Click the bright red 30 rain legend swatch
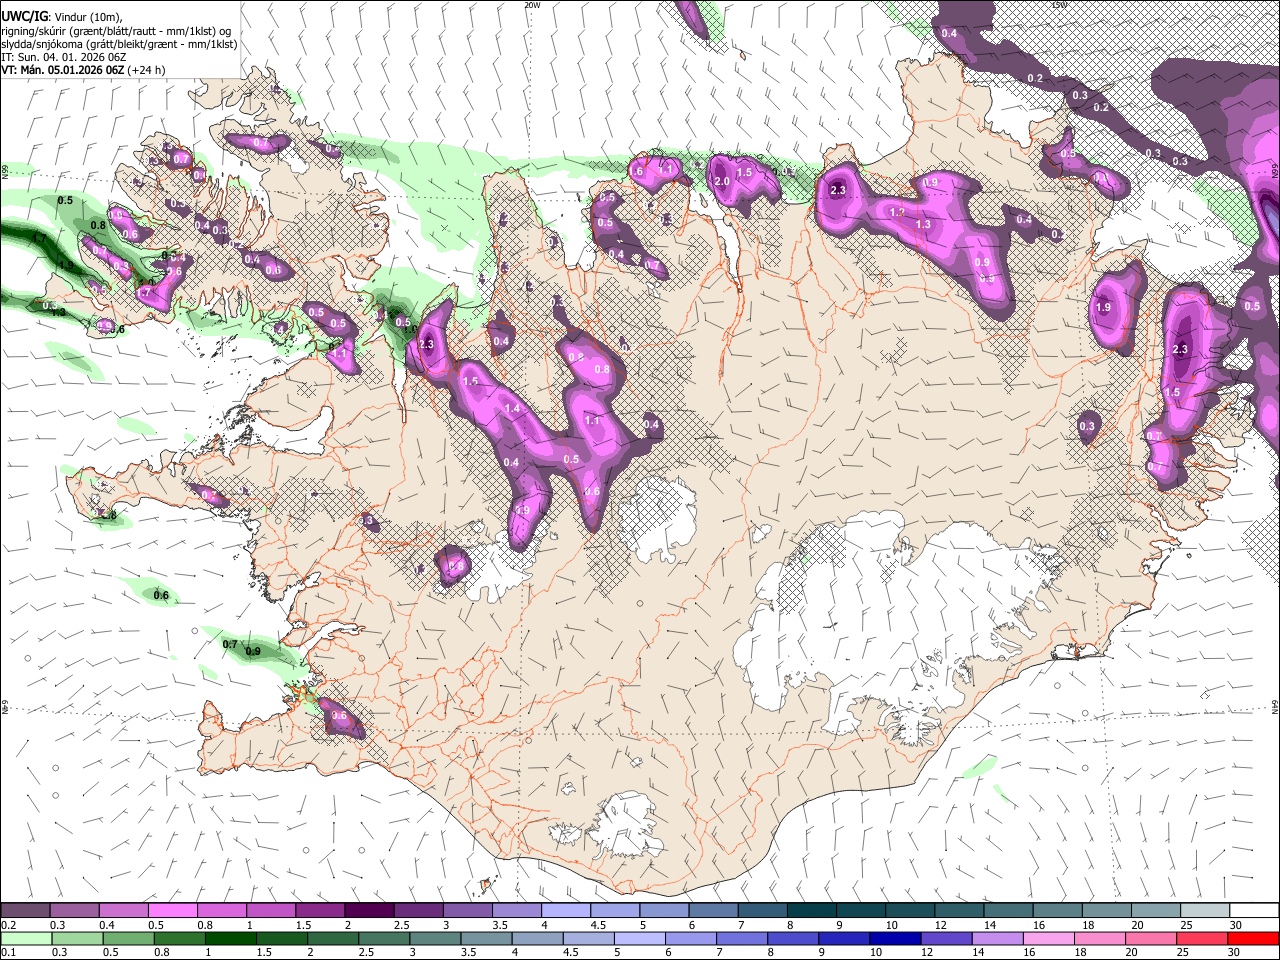This screenshot has height=960, width=1280. tap(1252, 938)
